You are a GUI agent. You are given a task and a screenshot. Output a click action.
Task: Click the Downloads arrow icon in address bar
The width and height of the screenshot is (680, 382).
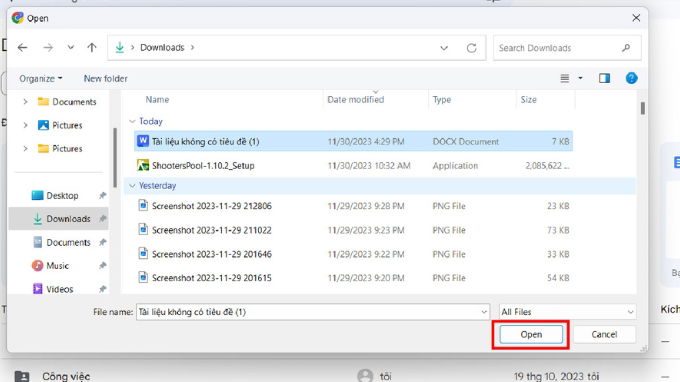coord(120,48)
